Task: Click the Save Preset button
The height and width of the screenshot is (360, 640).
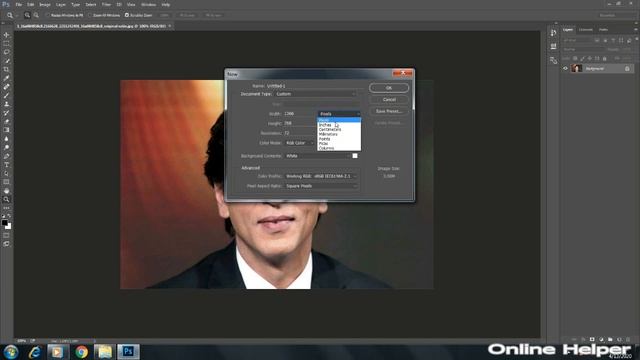Action: point(389,111)
